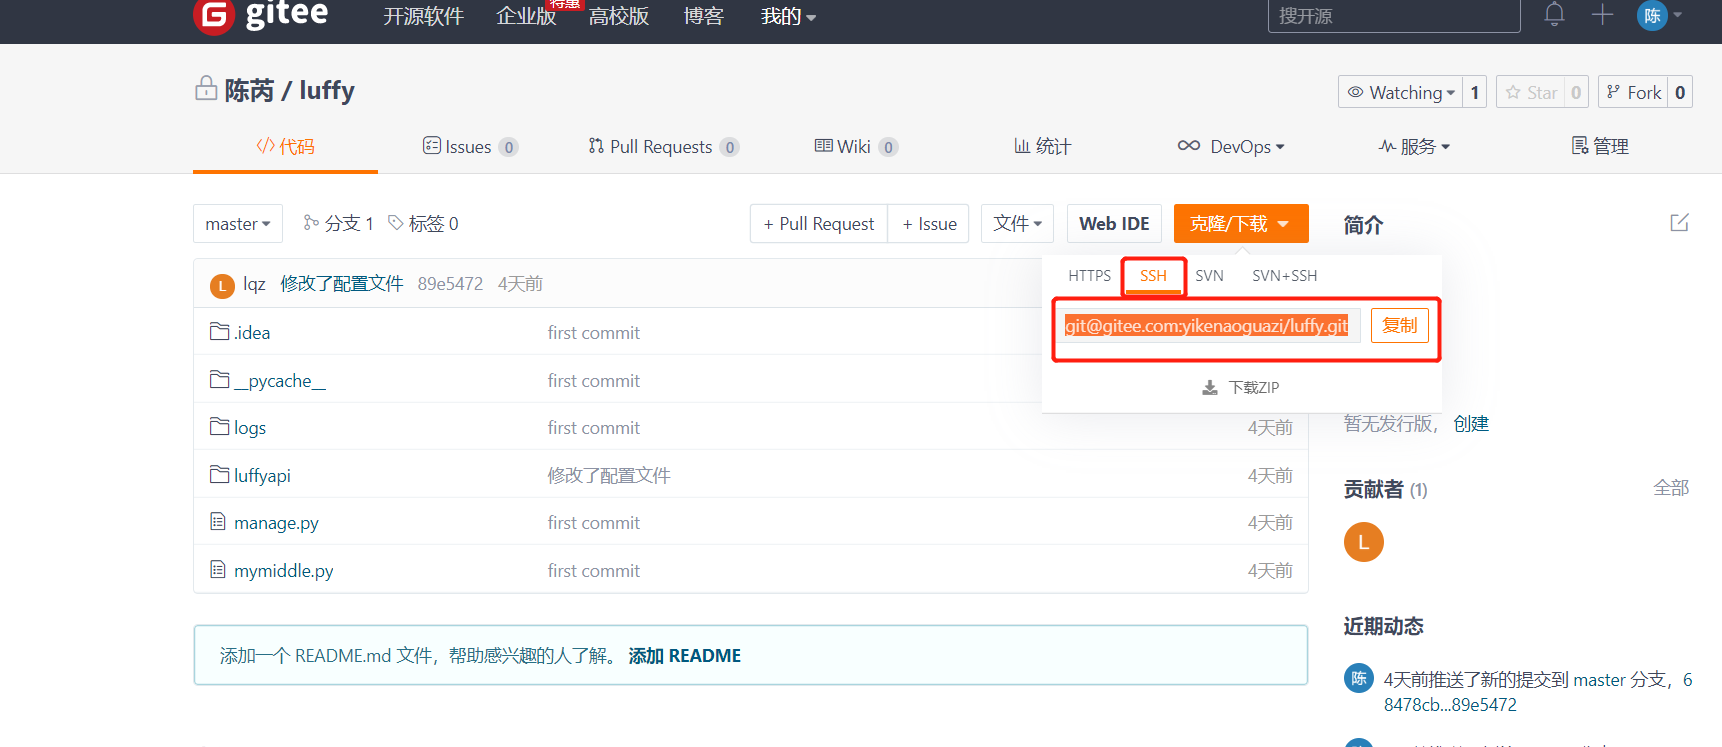Screen dimensions: 1722x747
Task: Select the SSH clone tab
Action: point(1153,276)
